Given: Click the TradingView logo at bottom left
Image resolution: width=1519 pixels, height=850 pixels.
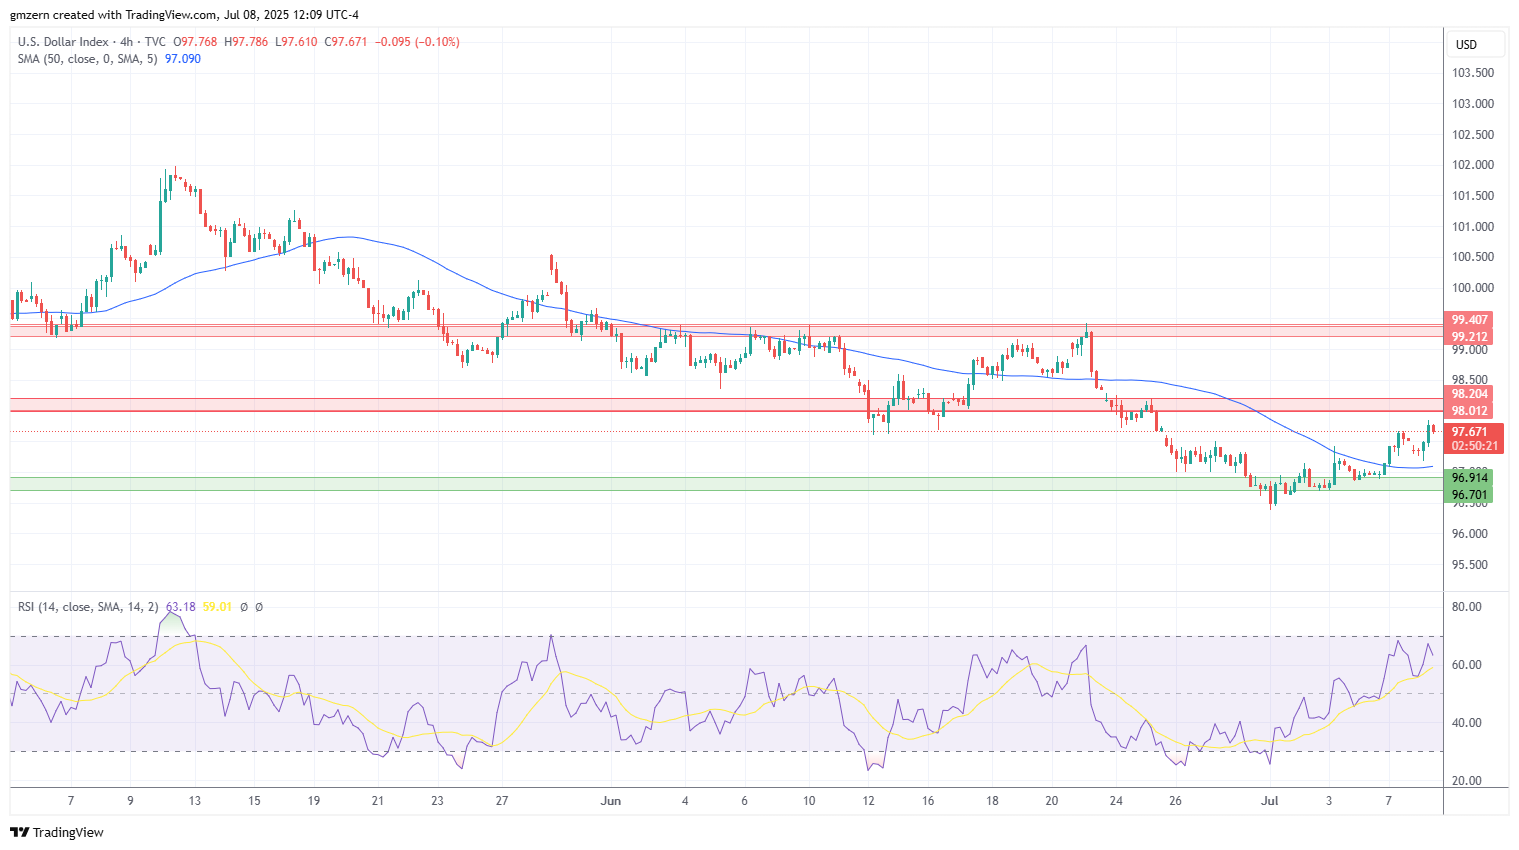Looking at the screenshot, I should [x=57, y=832].
